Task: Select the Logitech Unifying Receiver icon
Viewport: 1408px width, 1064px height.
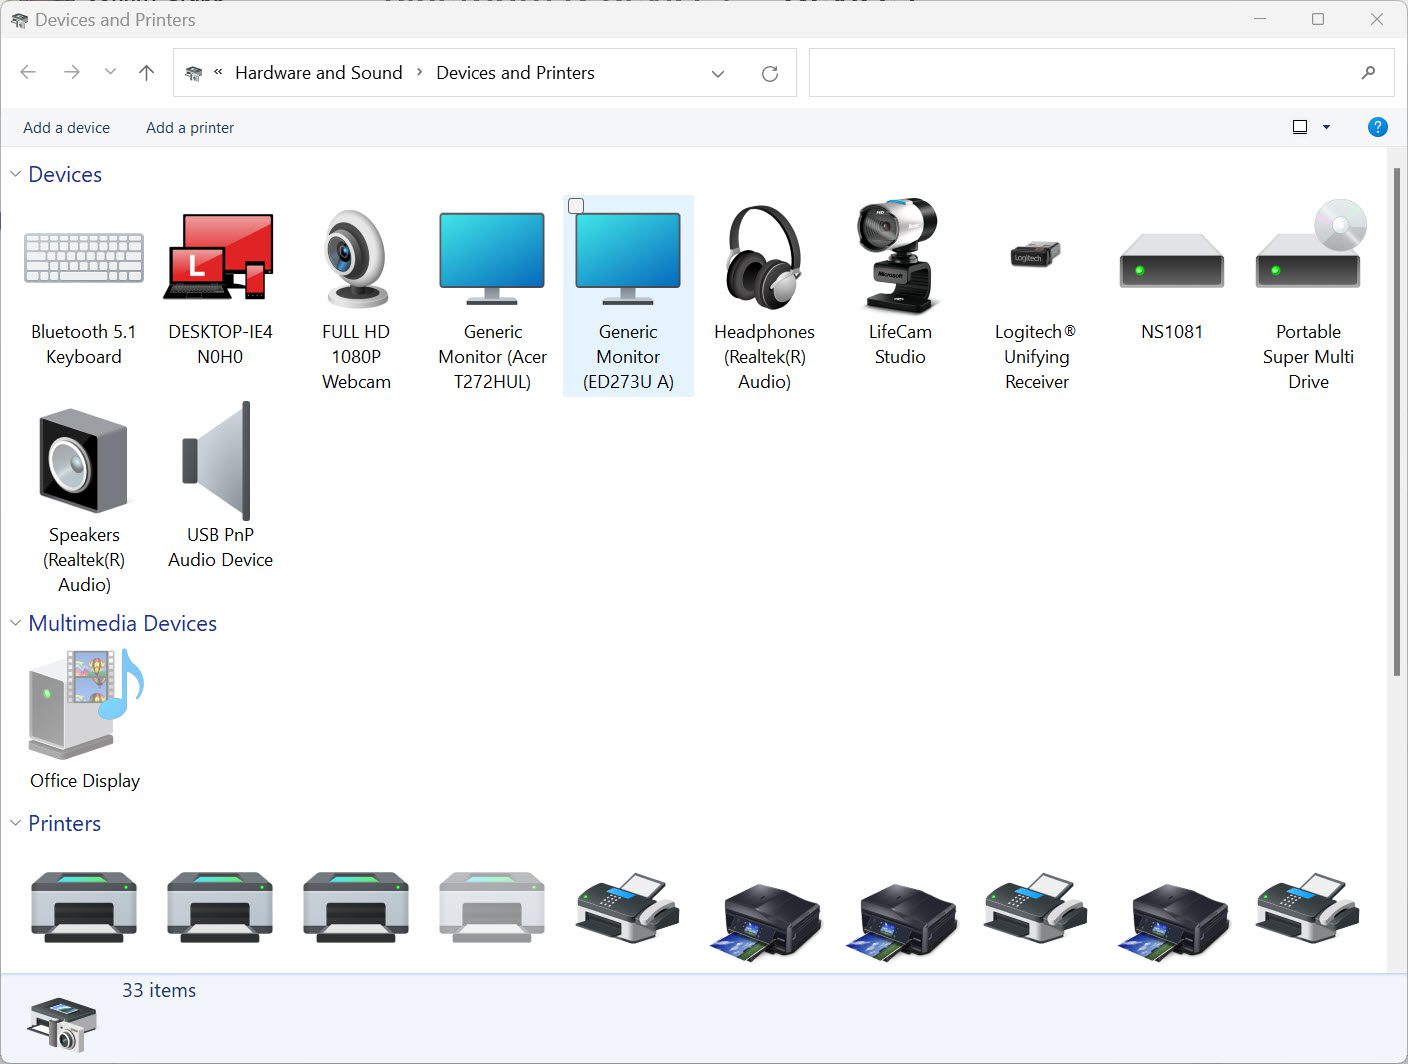Action: point(1036,254)
